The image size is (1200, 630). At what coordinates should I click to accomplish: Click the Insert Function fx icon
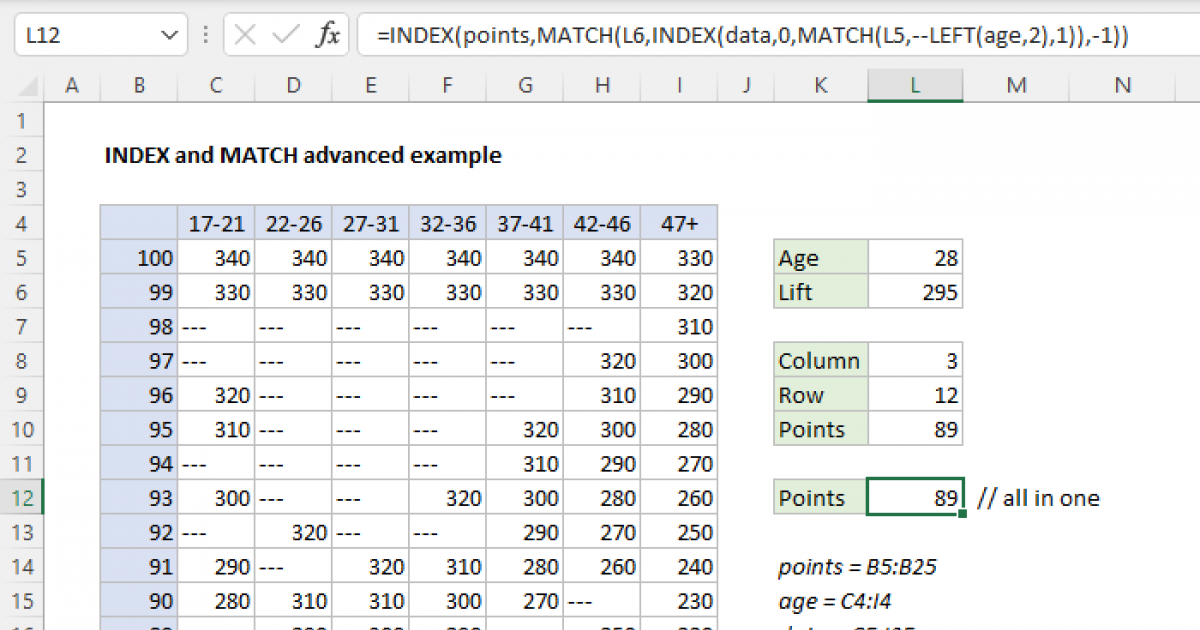[x=330, y=34]
